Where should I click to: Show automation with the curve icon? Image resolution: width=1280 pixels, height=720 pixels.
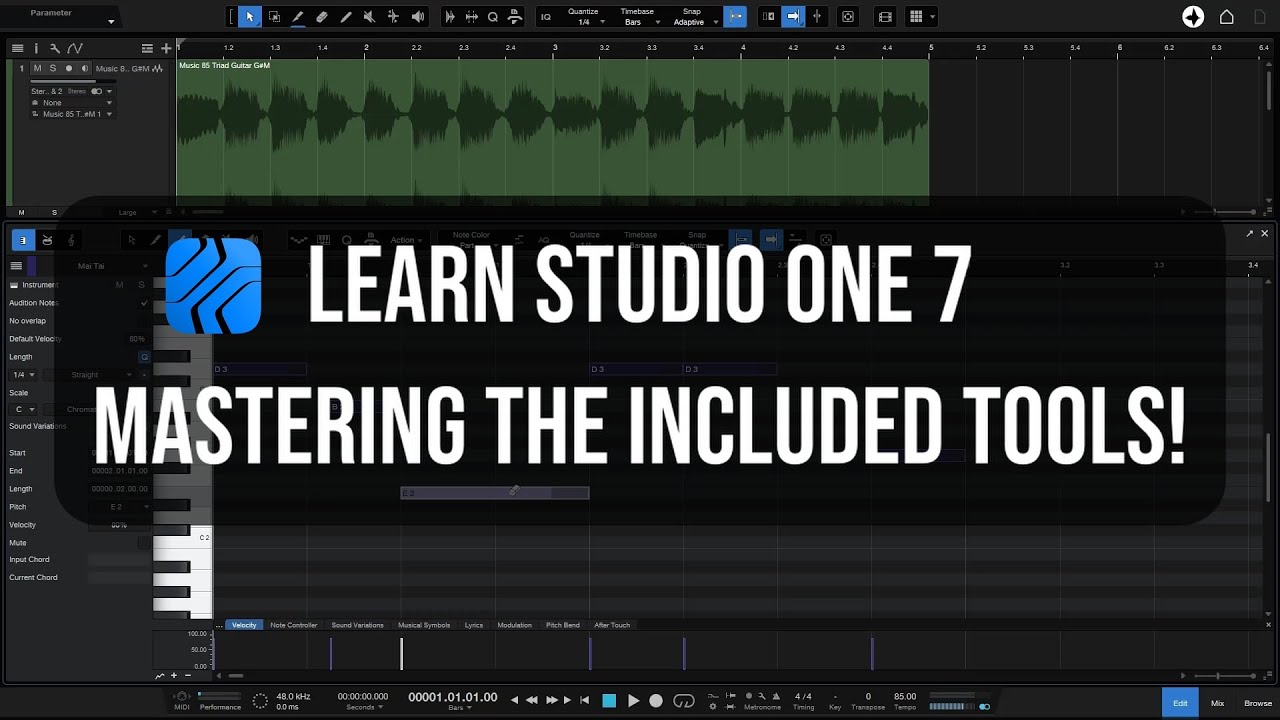click(73, 48)
